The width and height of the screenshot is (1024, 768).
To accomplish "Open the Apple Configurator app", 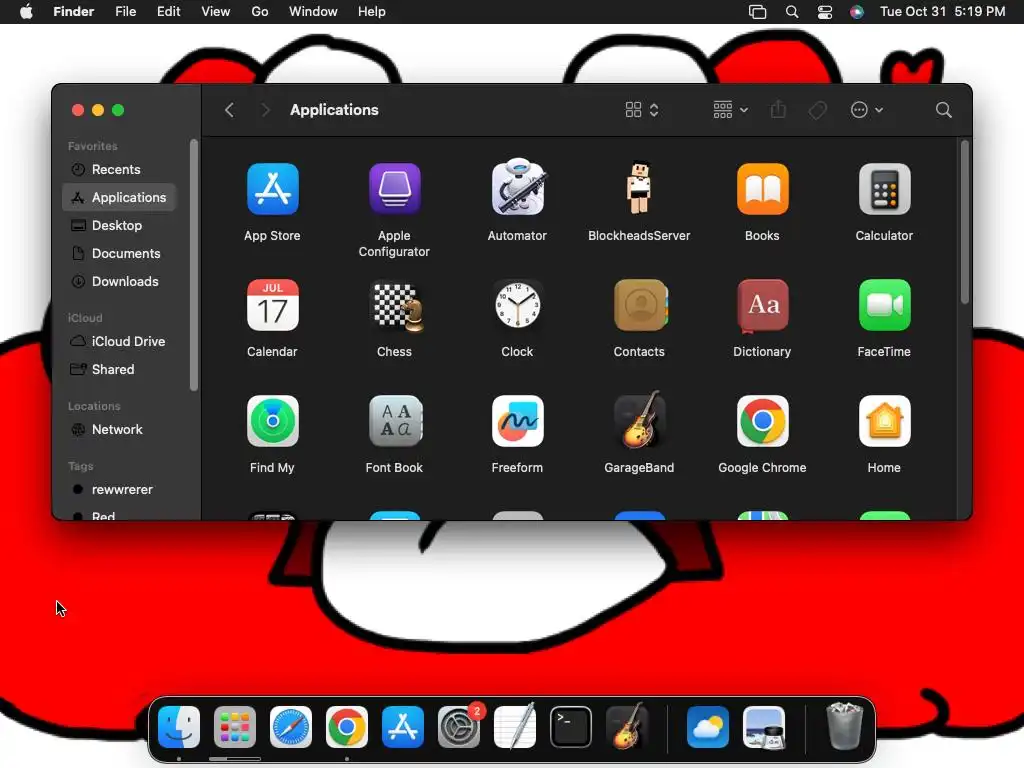I will pos(394,189).
